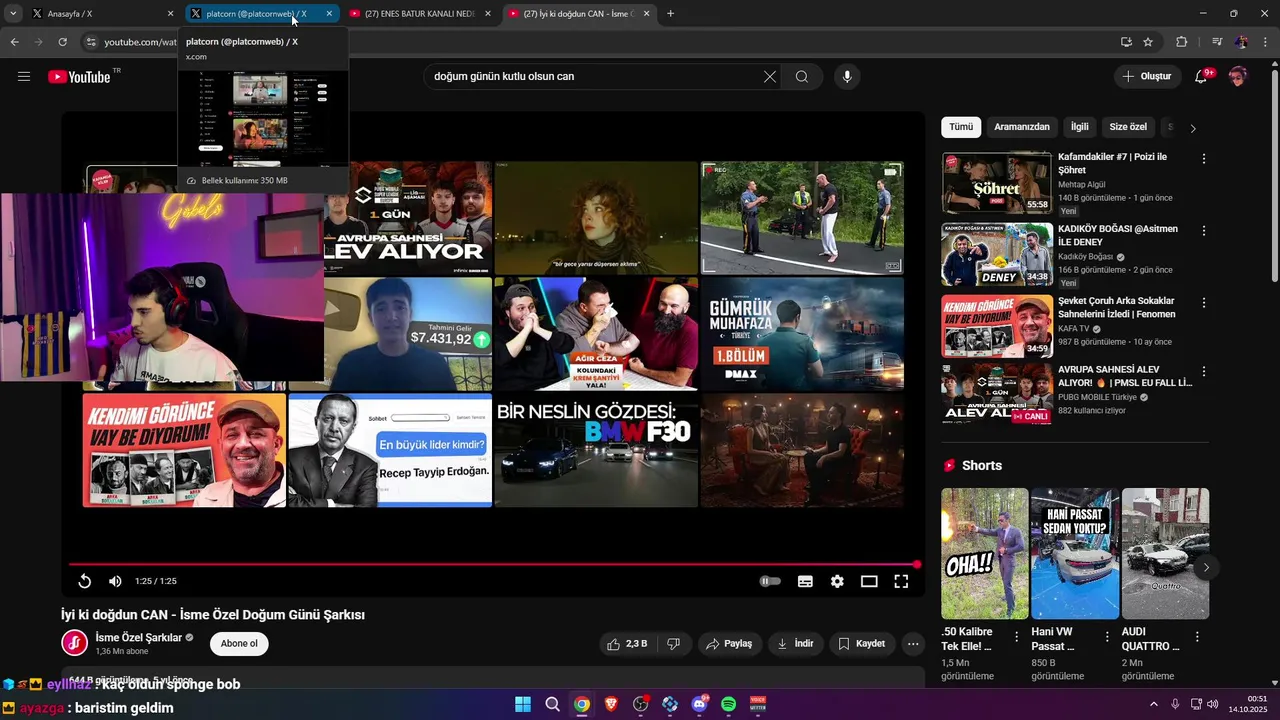This screenshot has height=720, width=1280.
Task: Open options for Hani VW Passat short
Action: pyautogui.click(x=1107, y=637)
